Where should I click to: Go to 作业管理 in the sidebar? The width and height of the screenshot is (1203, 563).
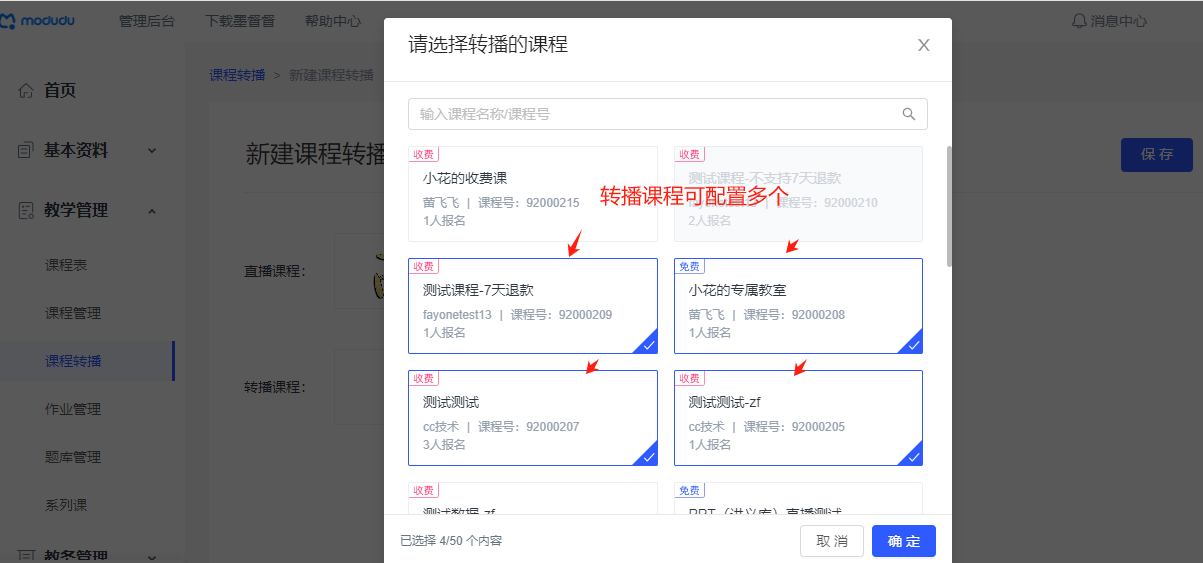73,409
